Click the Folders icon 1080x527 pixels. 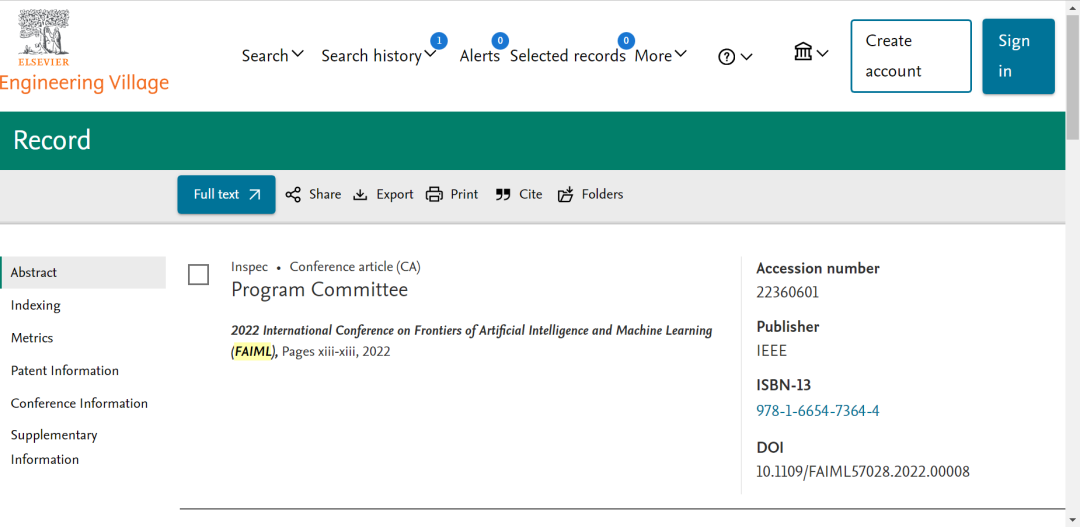tap(565, 195)
